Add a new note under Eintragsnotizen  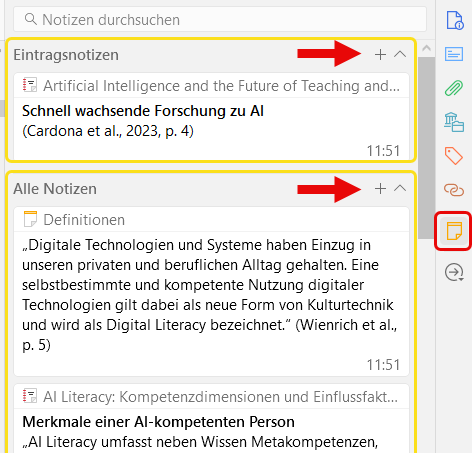pos(380,54)
